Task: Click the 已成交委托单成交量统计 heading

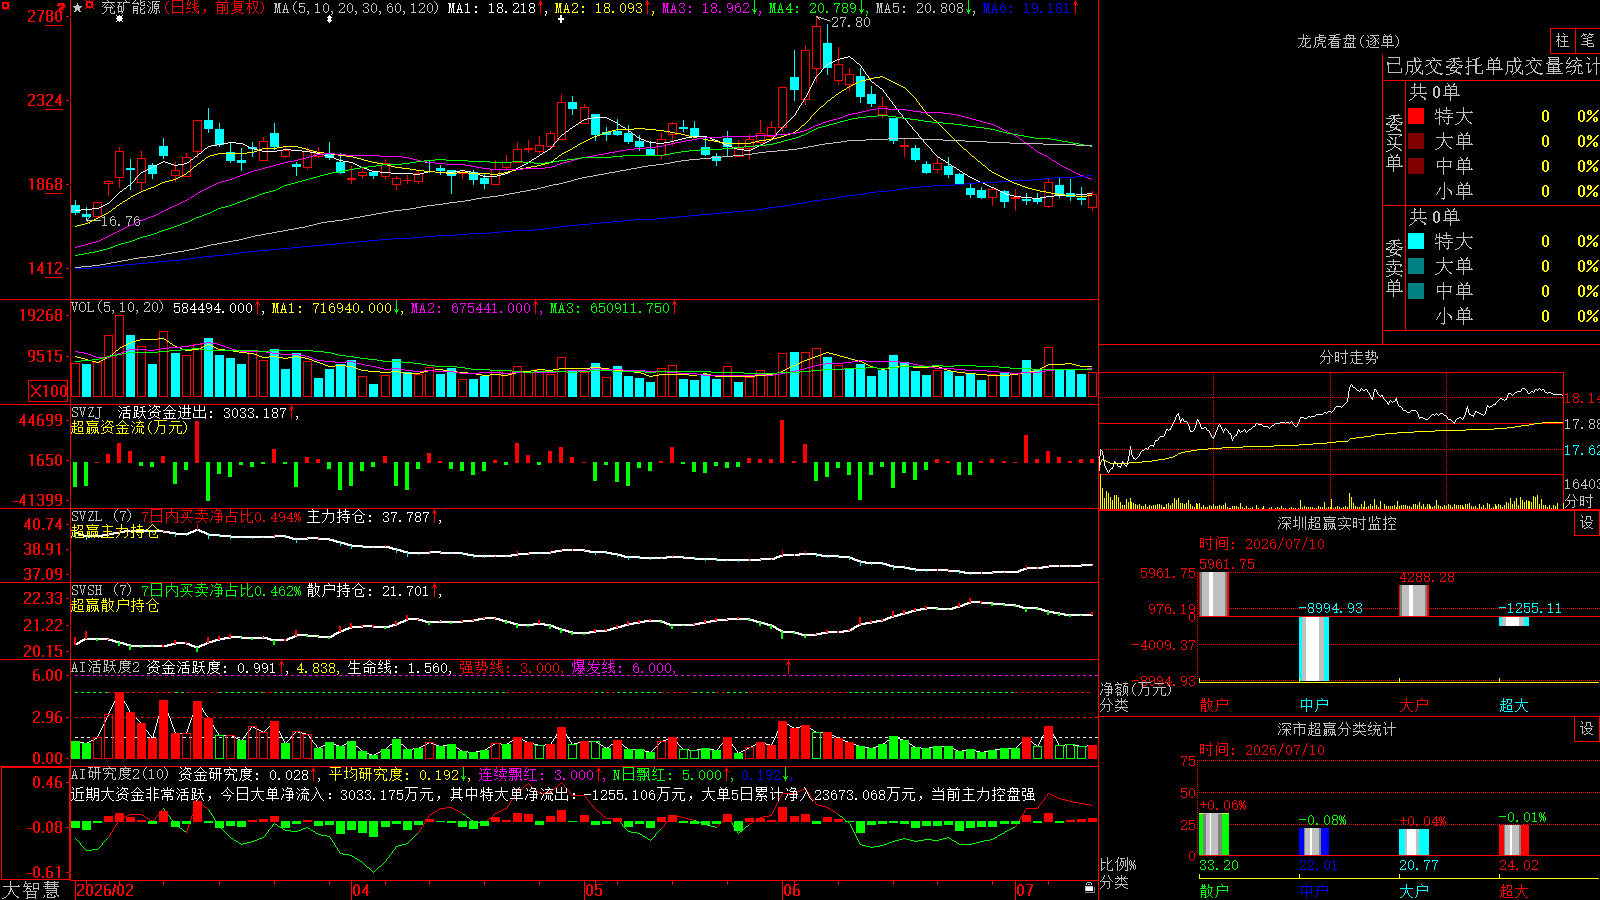Action: 1492,66
